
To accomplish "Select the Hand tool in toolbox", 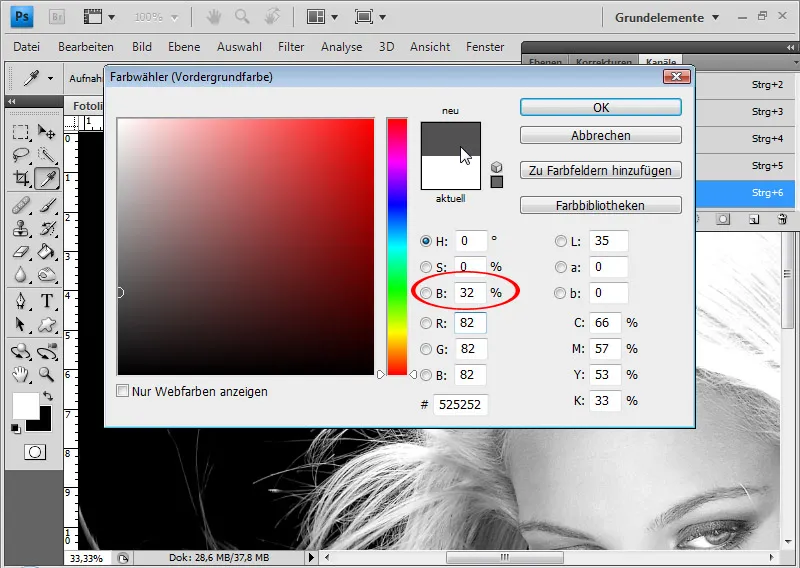I will tap(20, 375).
